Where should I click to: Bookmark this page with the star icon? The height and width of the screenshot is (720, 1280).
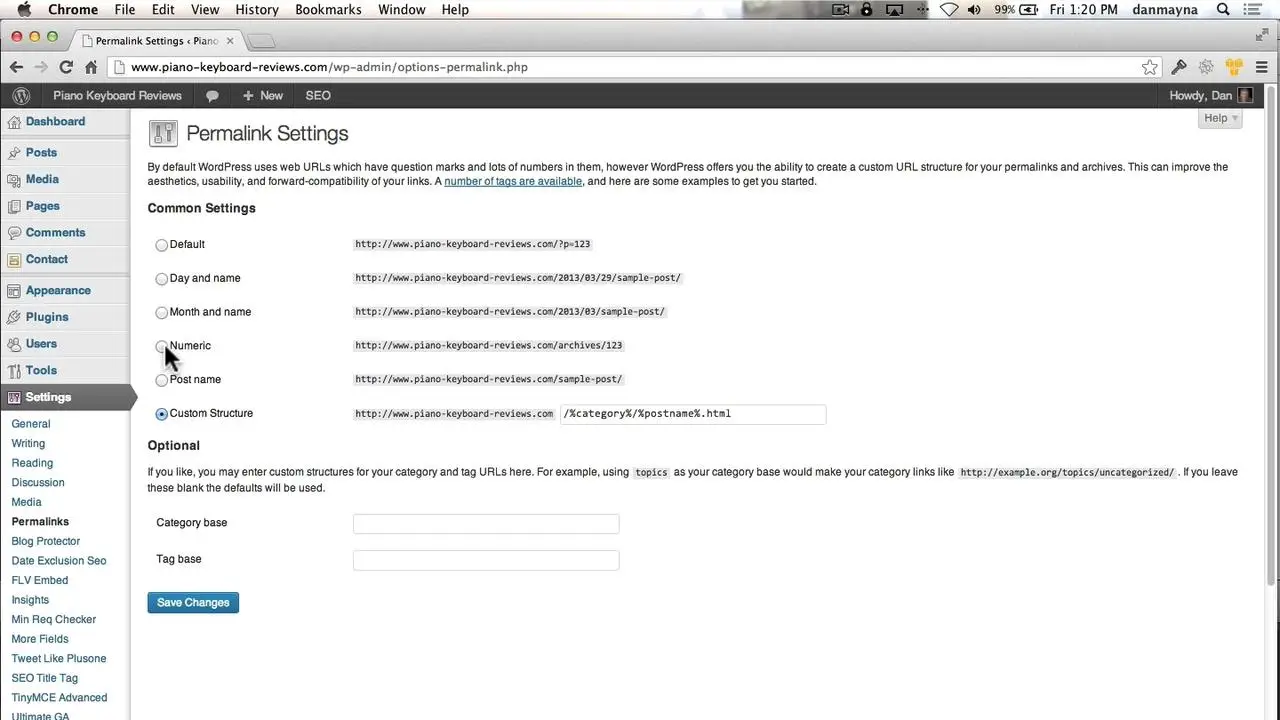click(1150, 67)
